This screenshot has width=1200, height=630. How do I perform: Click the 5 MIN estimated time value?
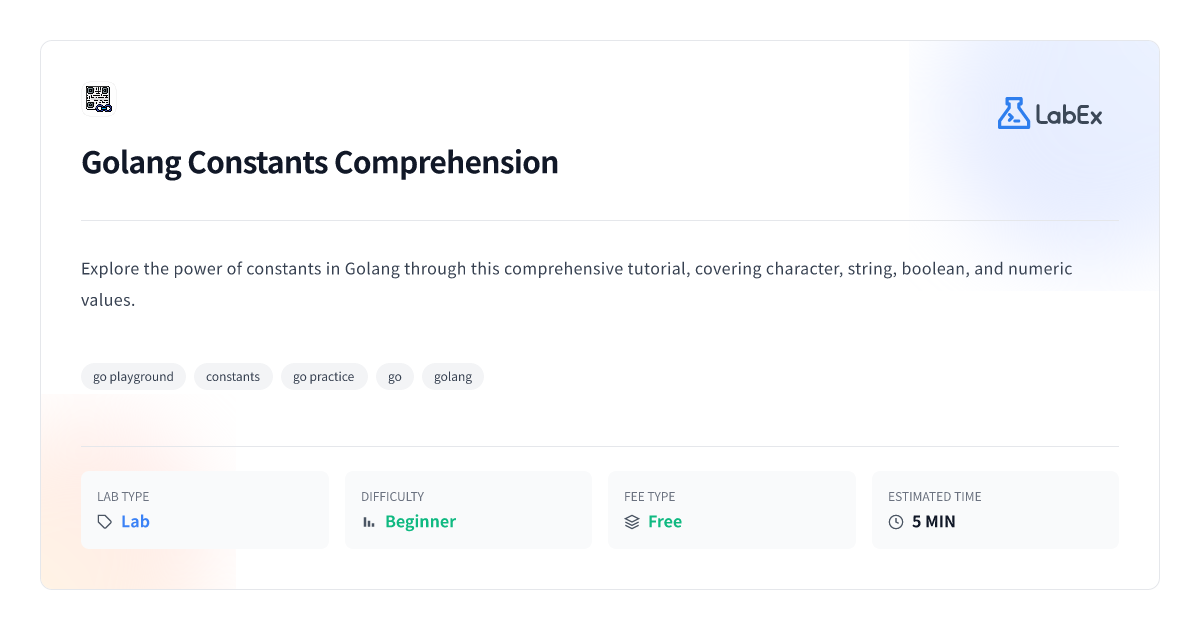[934, 522]
